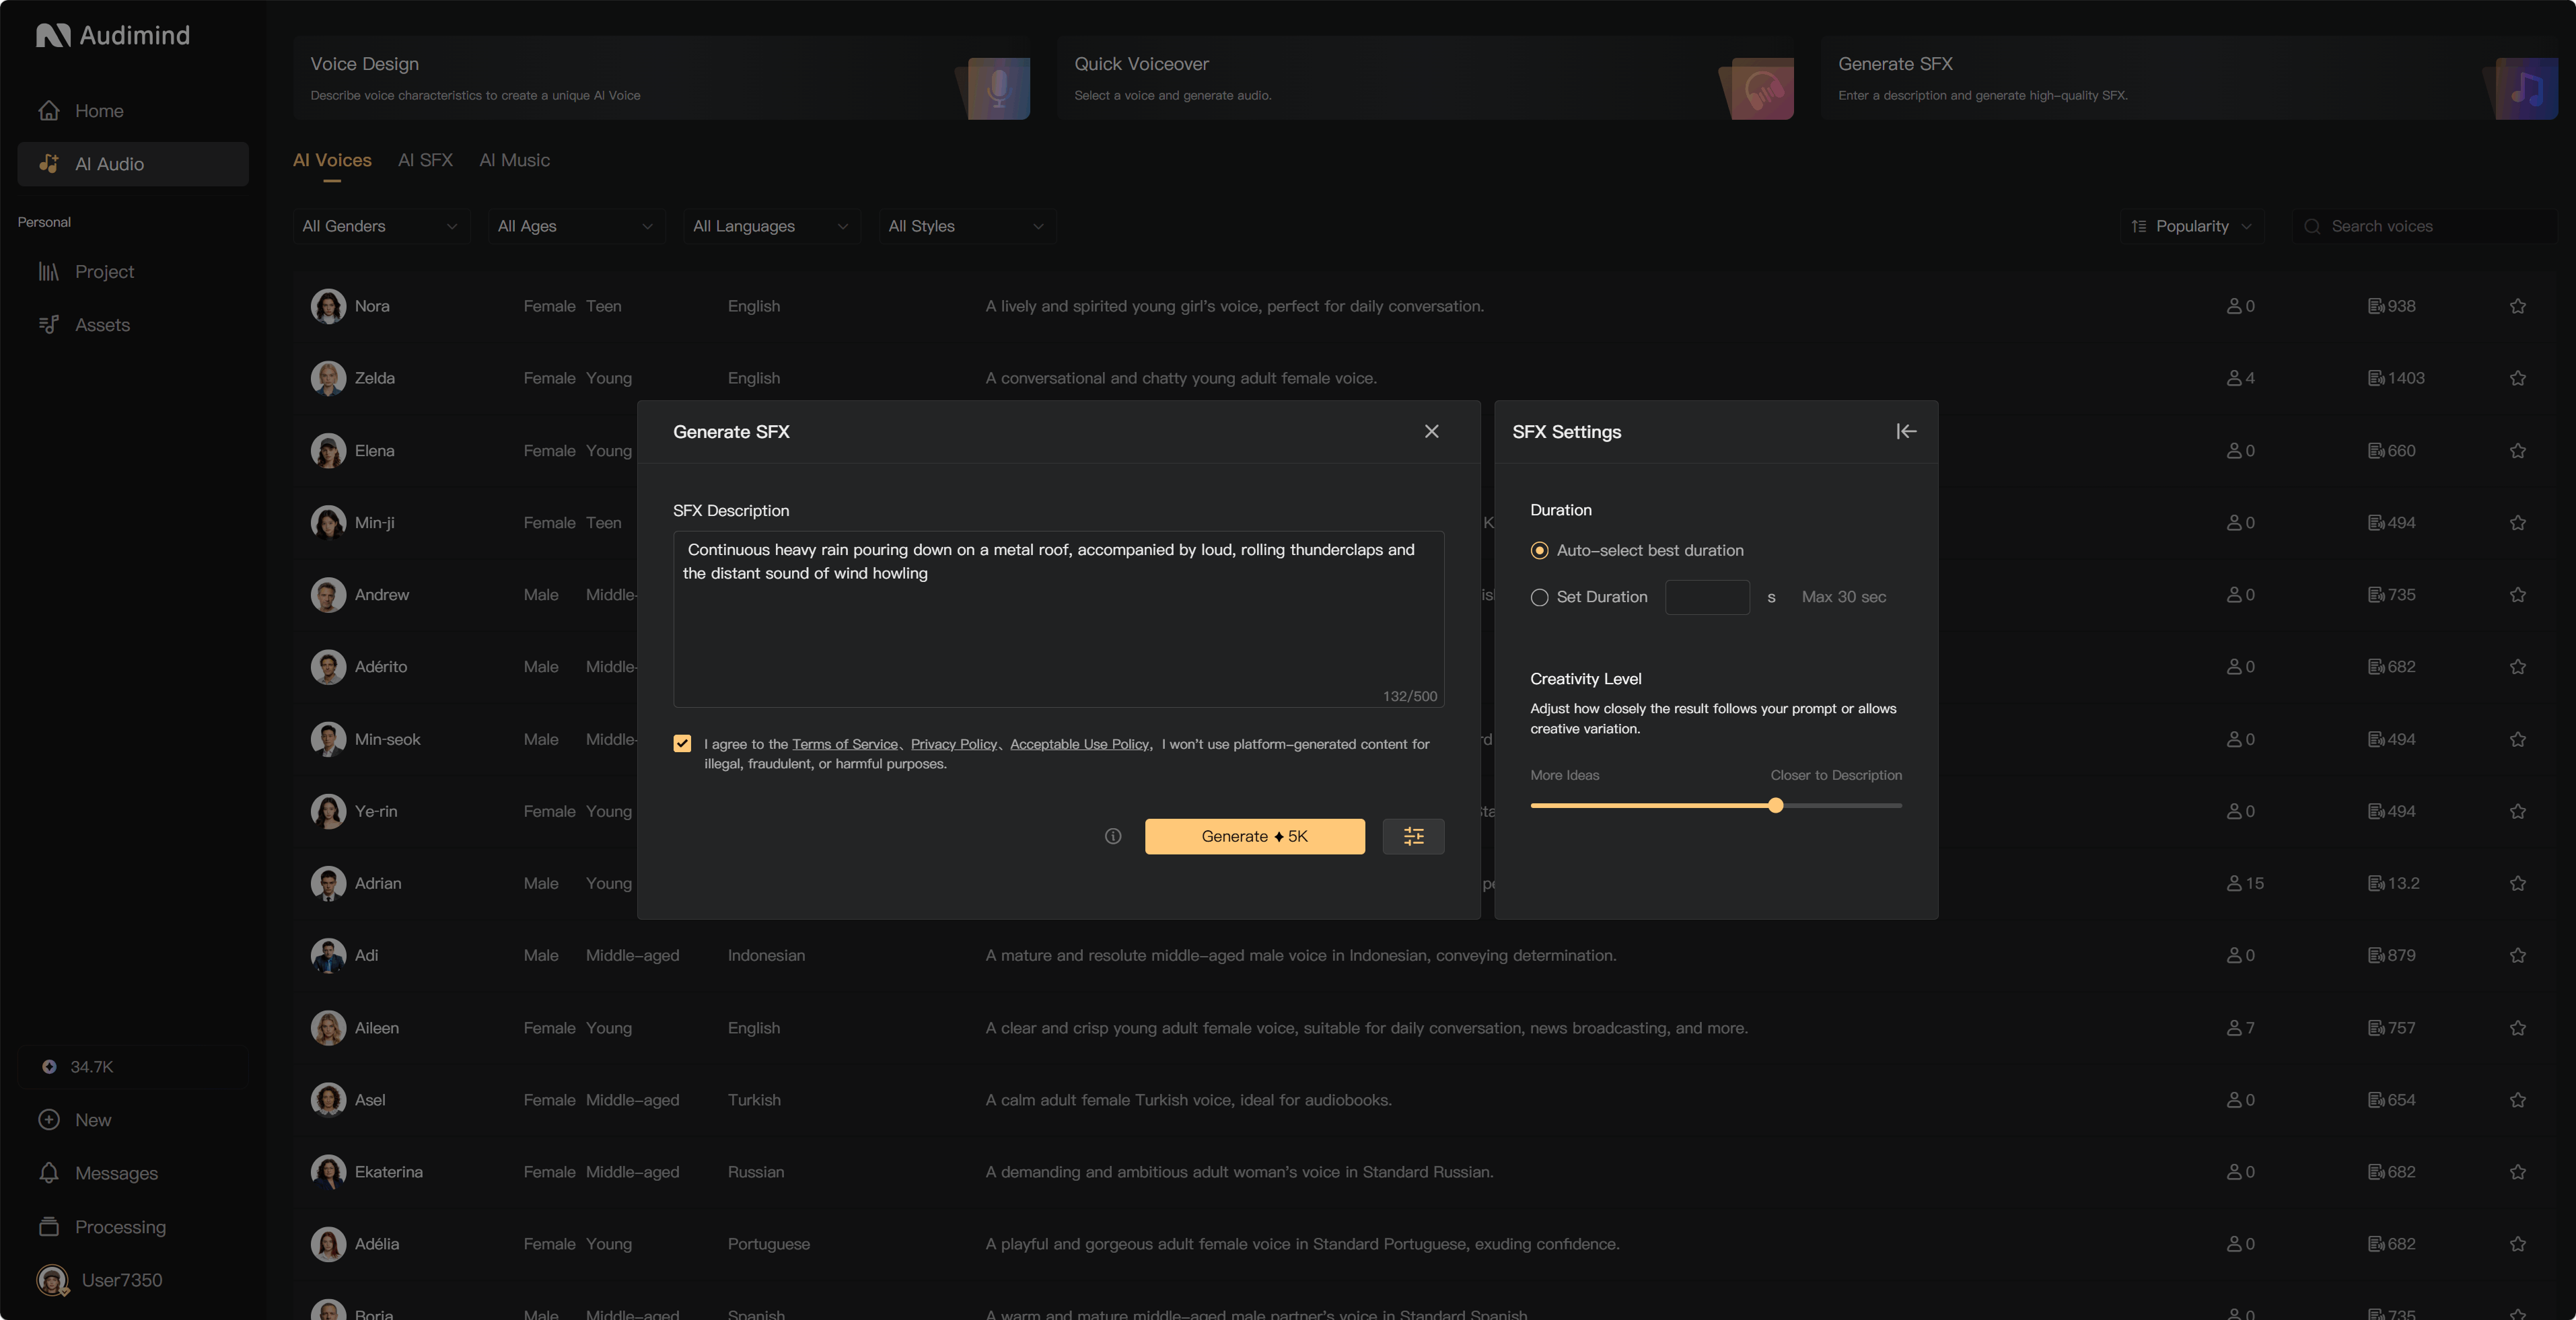Select the Set Duration radio button
This screenshot has height=1320, width=2576.
click(x=1539, y=597)
